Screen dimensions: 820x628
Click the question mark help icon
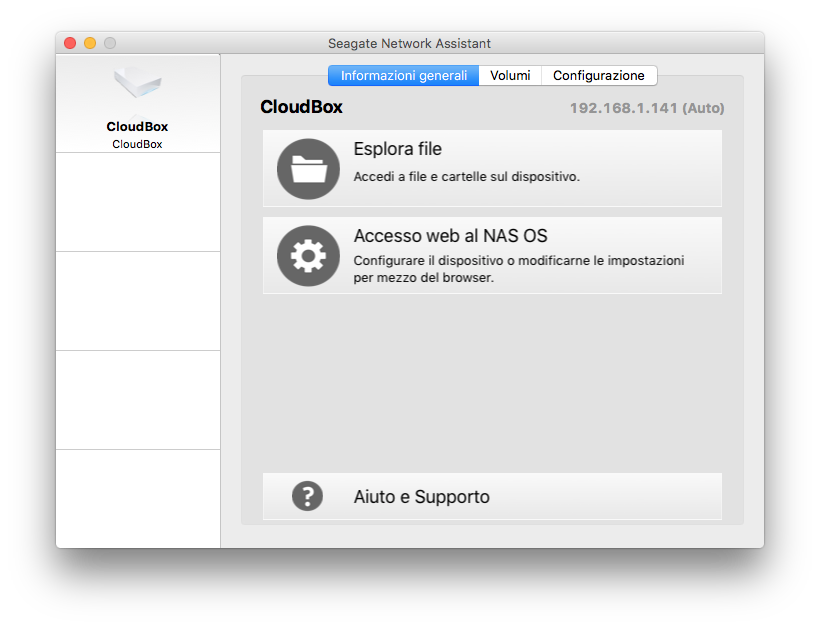[x=308, y=496]
